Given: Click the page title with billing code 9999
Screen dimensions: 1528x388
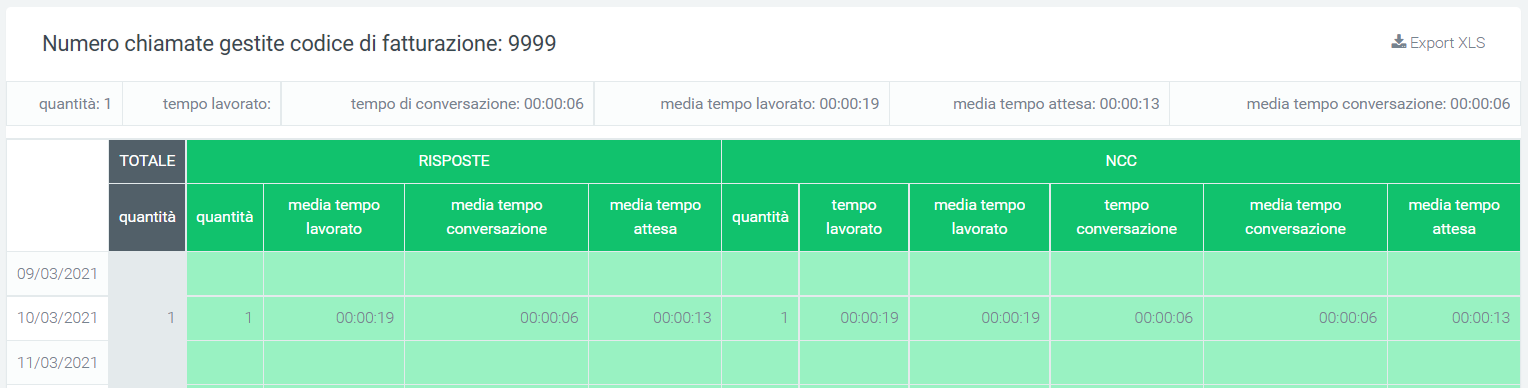Looking at the screenshot, I should pos(299,44).
